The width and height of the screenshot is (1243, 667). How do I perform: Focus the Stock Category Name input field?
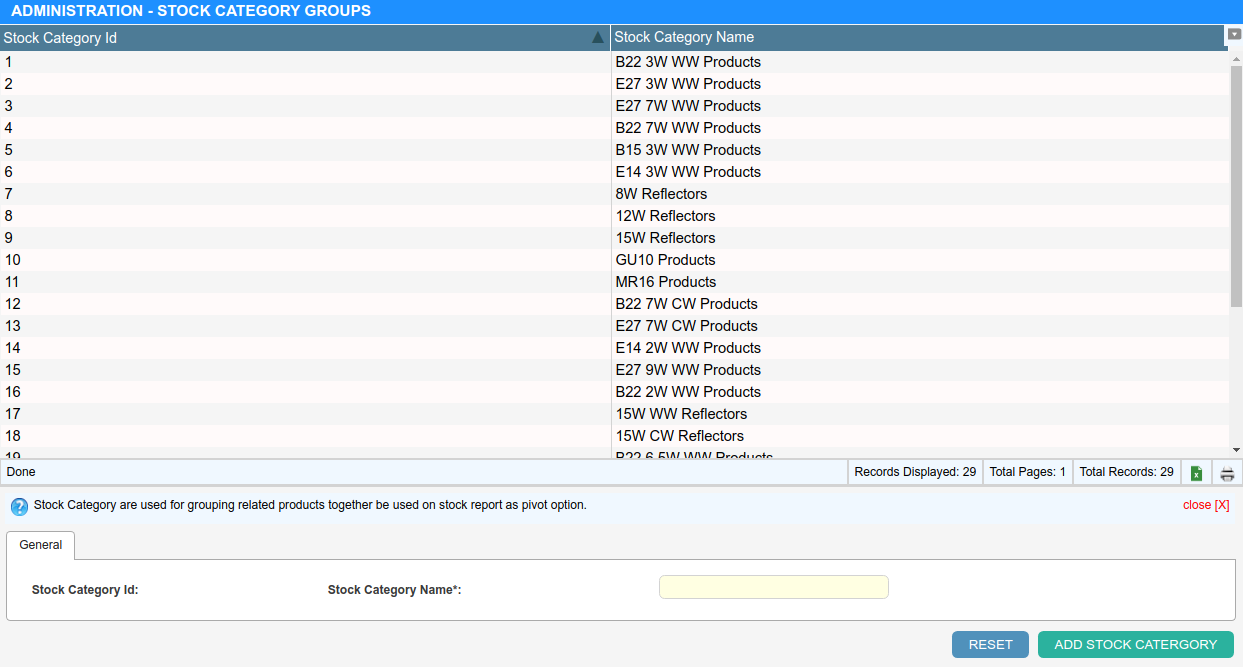click(x=773, y=587)
